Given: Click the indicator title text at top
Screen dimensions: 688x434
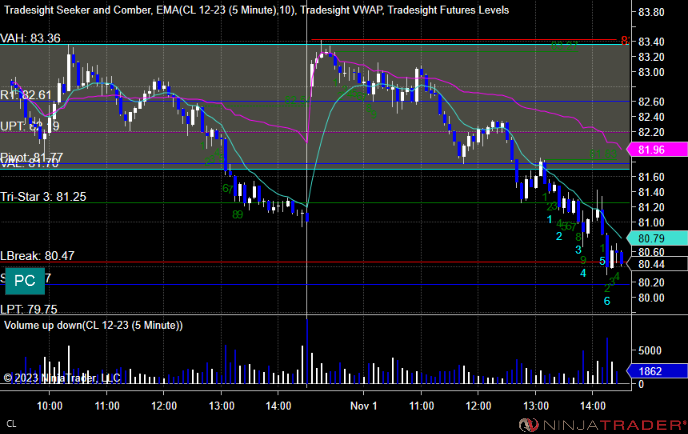Looking at the screenshot, I should pos(256,10).
